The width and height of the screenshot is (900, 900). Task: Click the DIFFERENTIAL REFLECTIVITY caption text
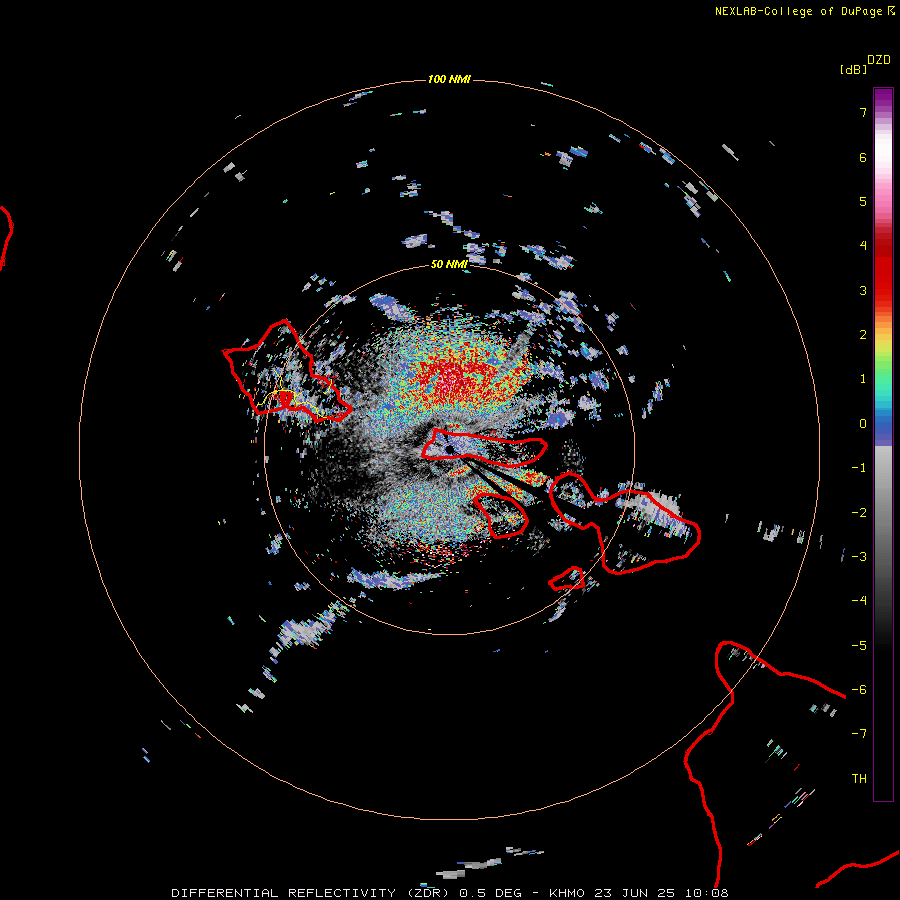(x=284, y=893)
